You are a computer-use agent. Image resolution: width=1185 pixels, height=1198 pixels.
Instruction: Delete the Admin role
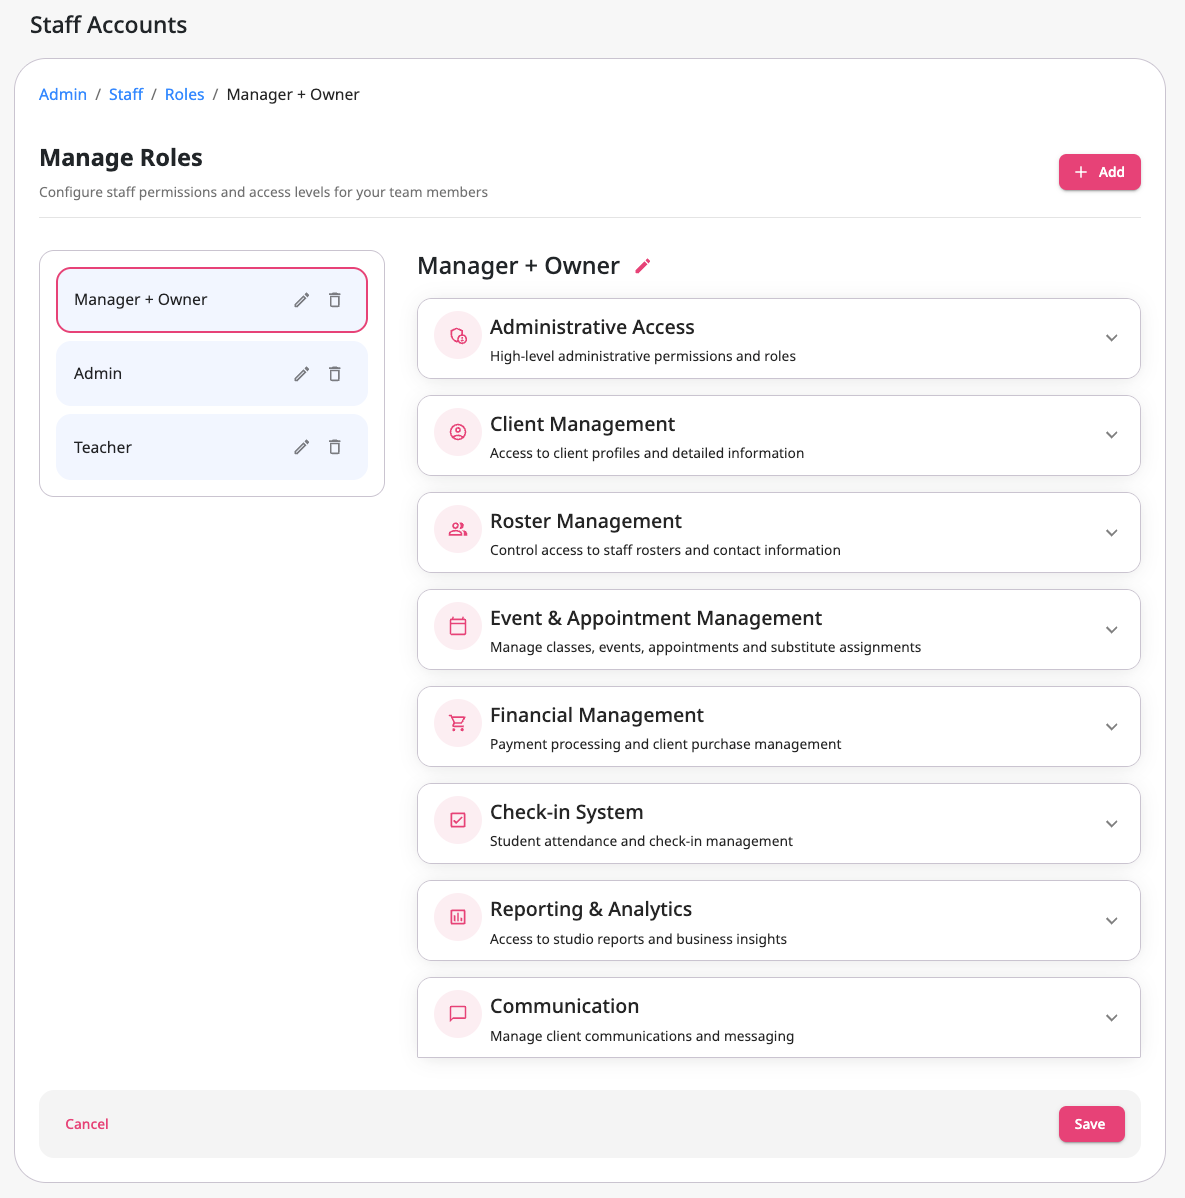(x=335, y=374)
